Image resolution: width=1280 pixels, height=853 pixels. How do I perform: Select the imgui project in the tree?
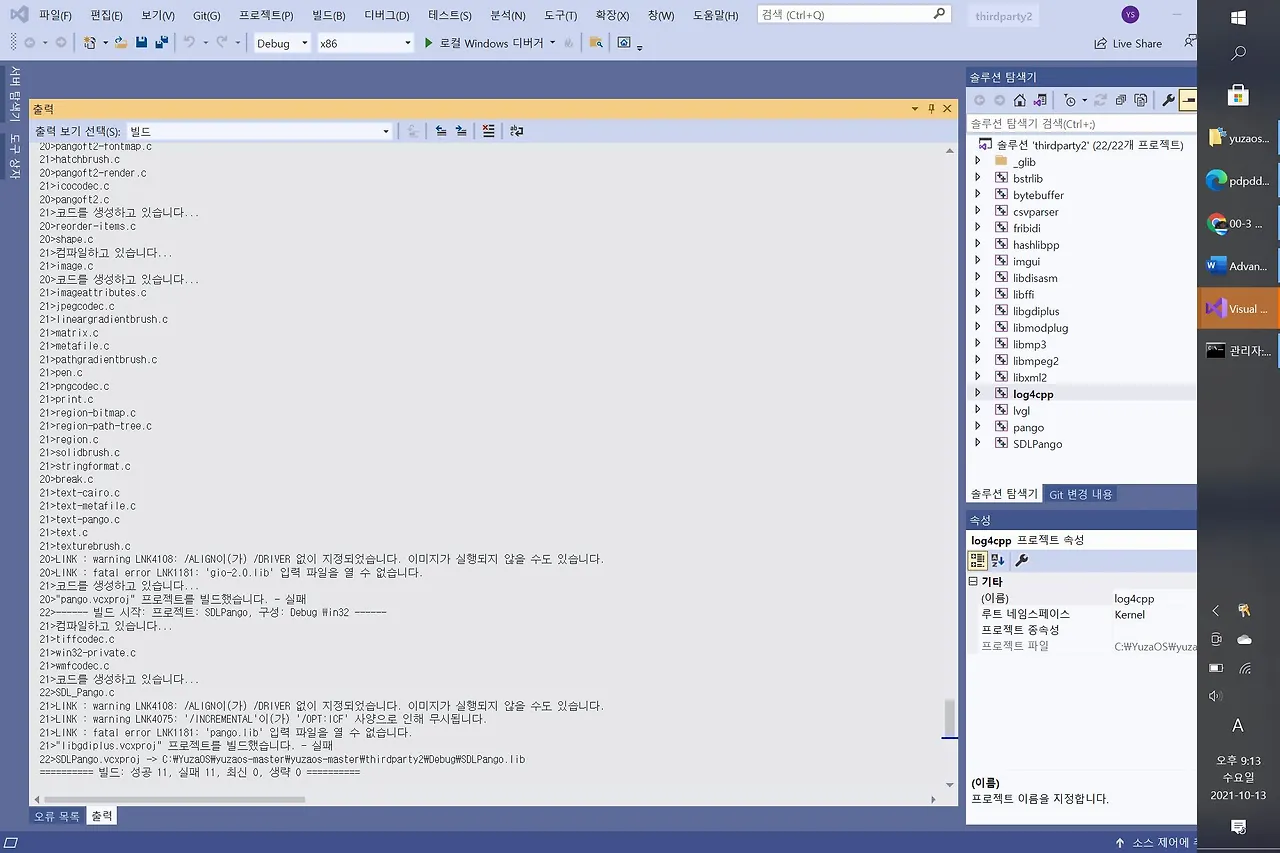point(1026,261)
